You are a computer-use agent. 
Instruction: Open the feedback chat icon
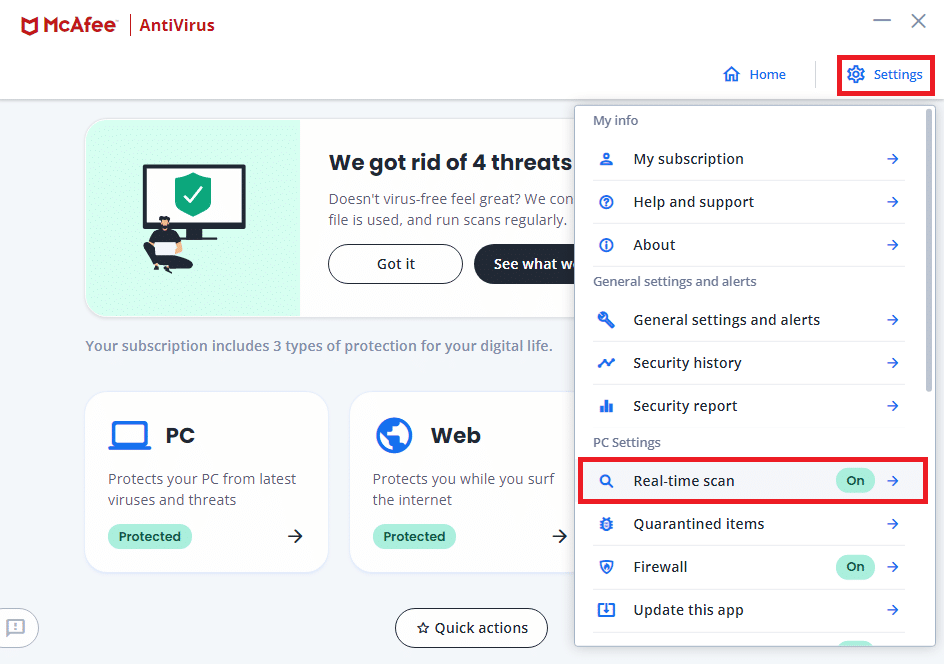pos(16,627)
